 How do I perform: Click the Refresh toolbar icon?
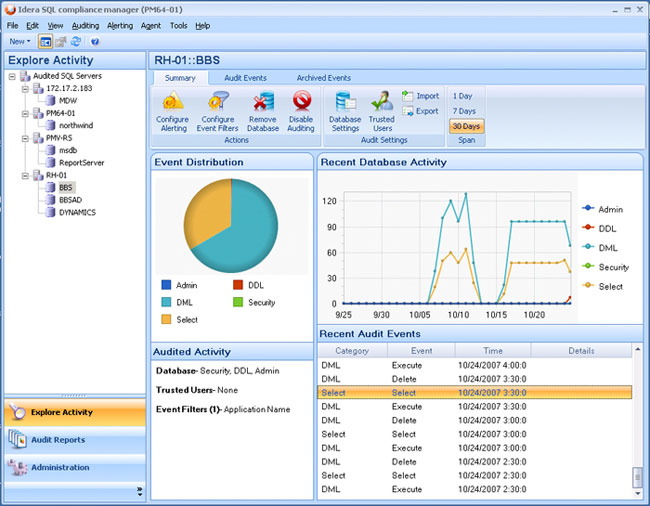click(x=76, y=41)
